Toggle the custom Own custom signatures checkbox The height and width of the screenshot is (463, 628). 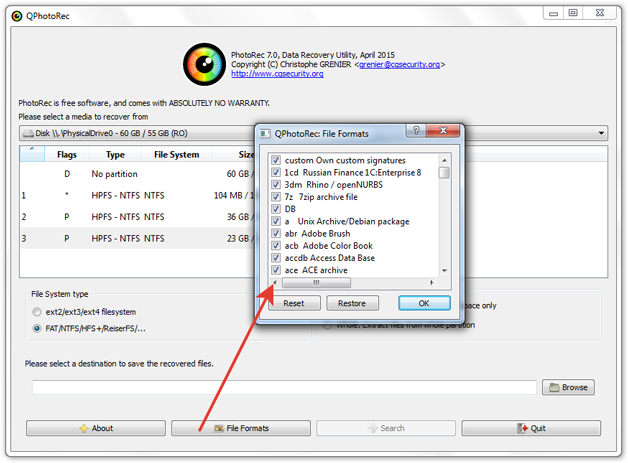click(276, 160)
